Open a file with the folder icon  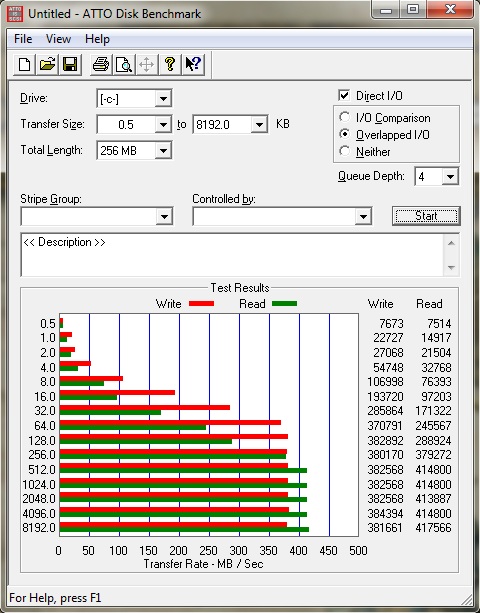coord(47,65)
